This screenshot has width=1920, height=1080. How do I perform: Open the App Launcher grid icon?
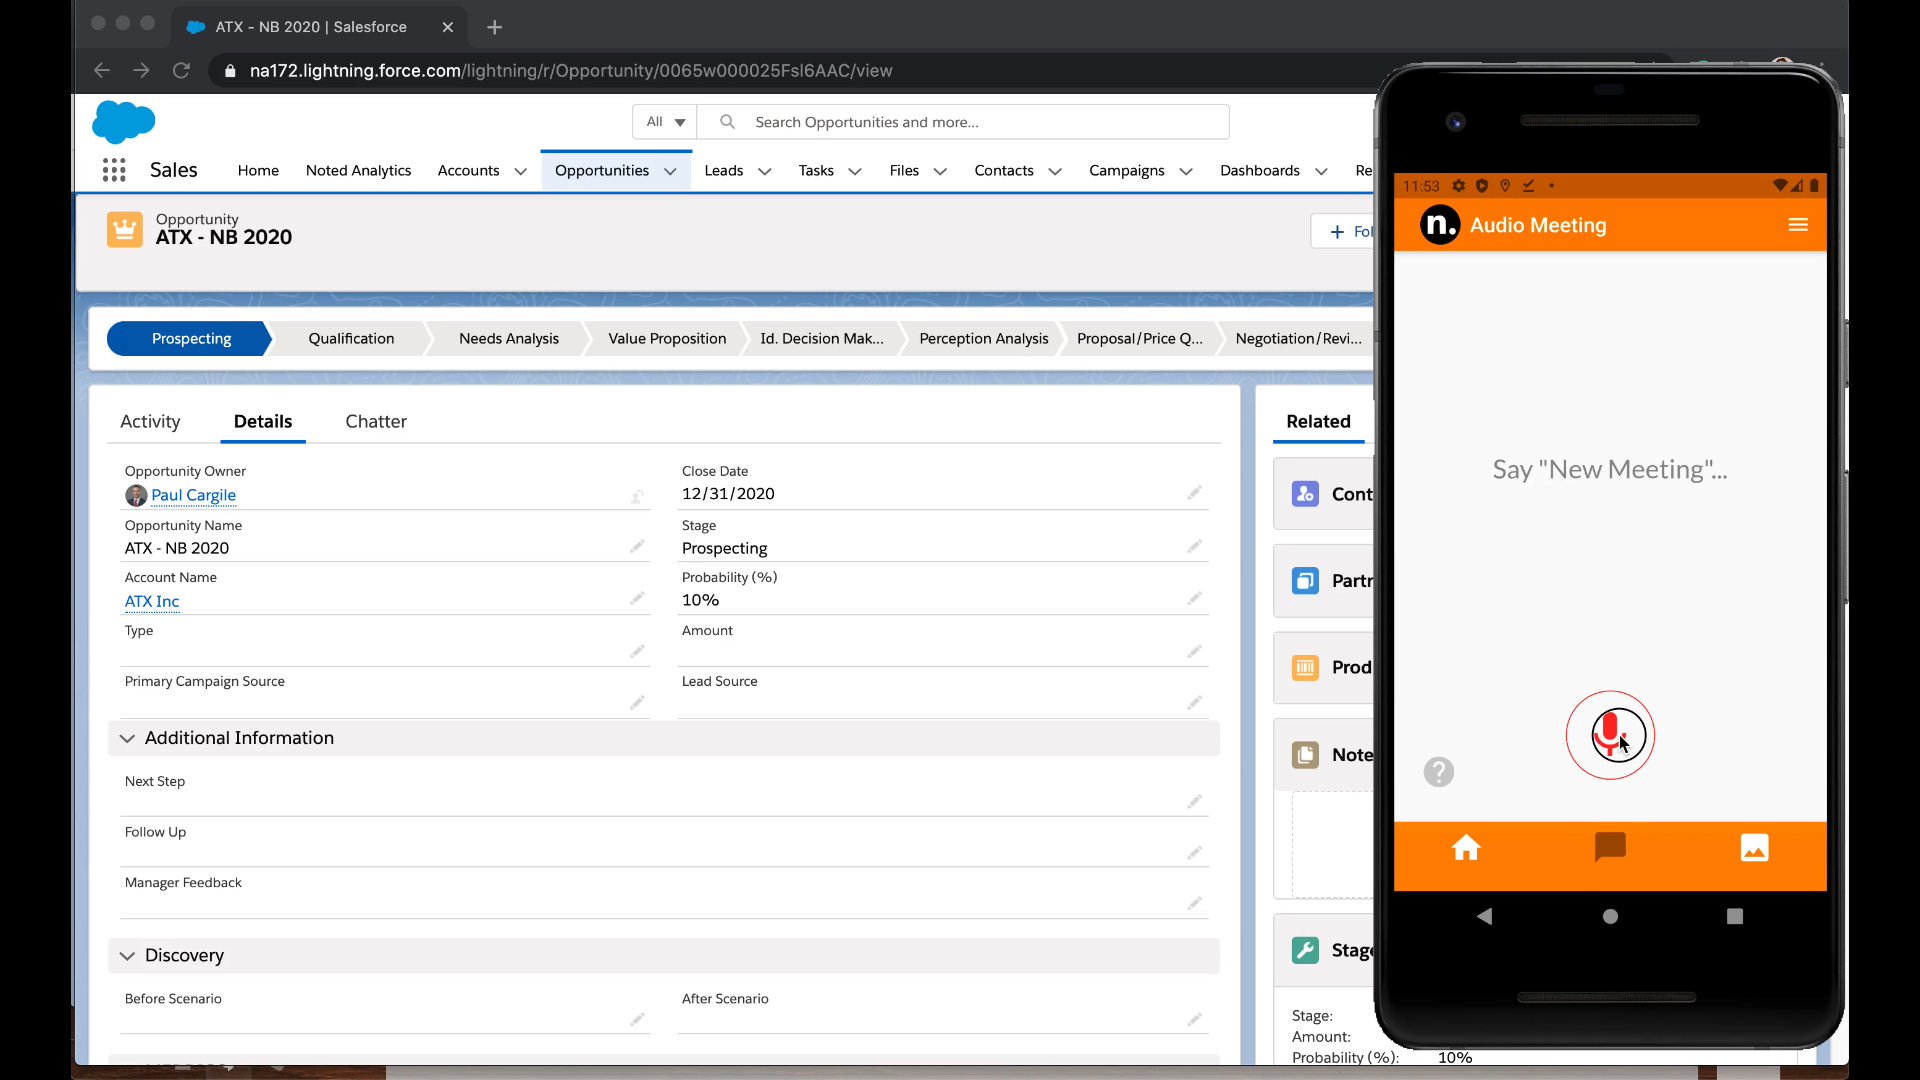(114, 170)
